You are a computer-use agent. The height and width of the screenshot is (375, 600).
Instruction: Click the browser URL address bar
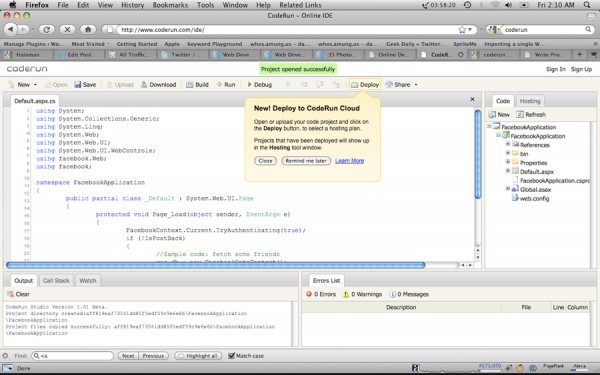coord(289,29)
